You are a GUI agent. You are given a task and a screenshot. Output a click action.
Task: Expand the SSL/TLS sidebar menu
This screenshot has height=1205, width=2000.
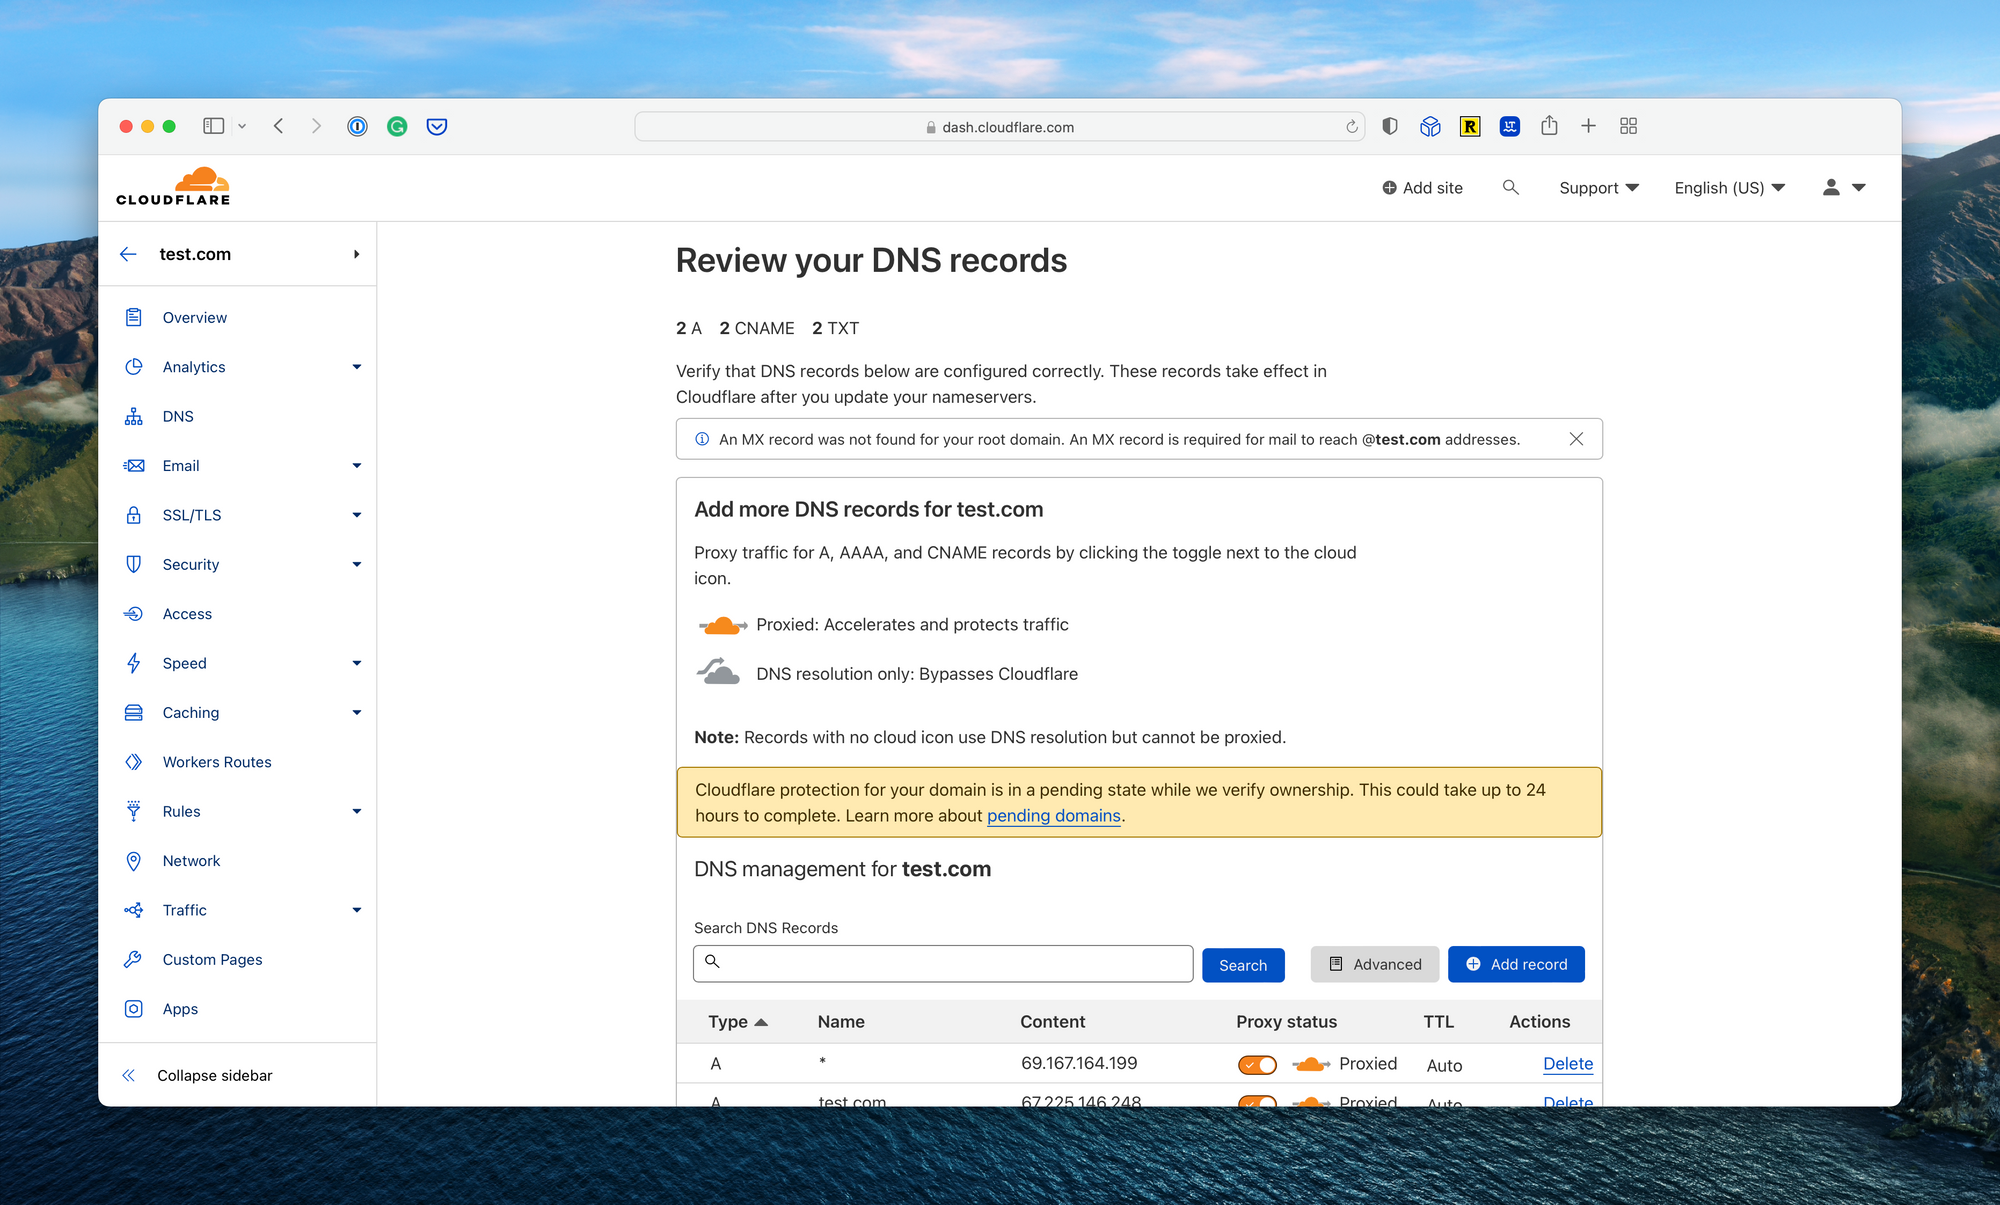[x=354, y=514]
